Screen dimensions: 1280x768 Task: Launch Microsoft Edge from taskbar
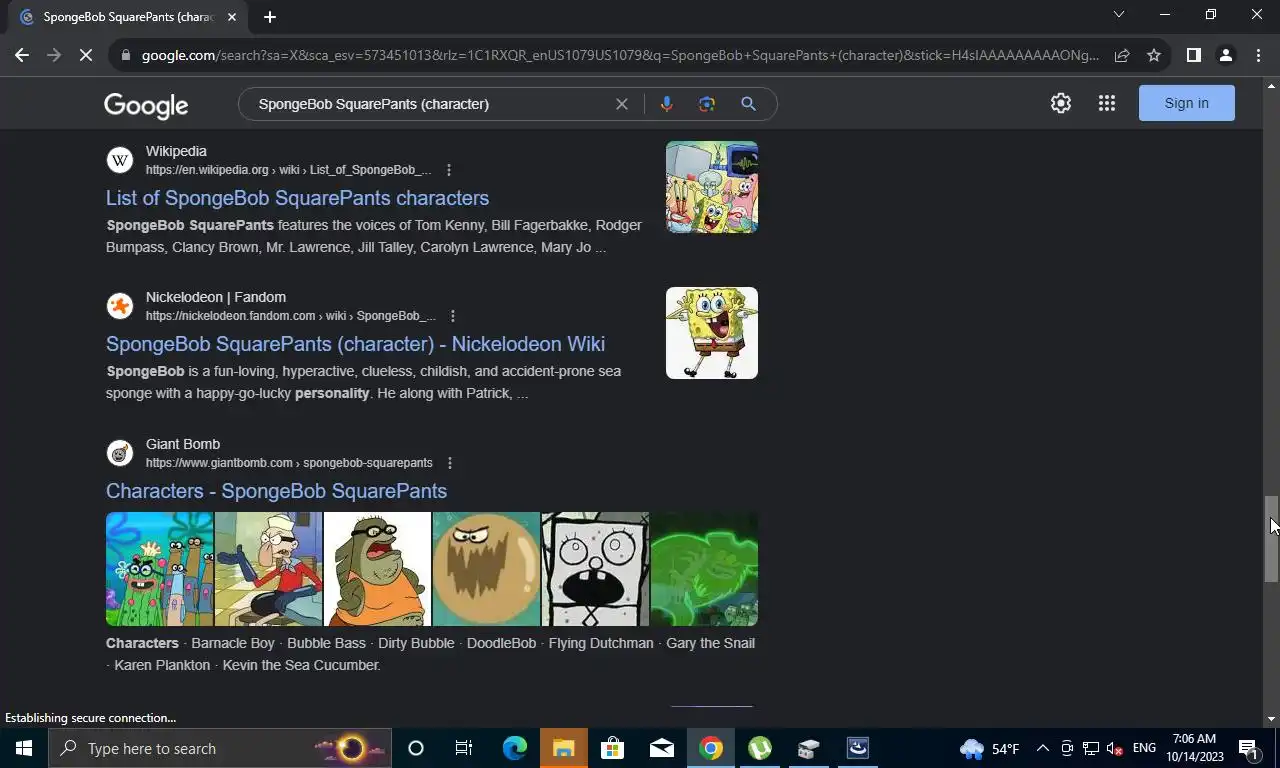point(514,748)
